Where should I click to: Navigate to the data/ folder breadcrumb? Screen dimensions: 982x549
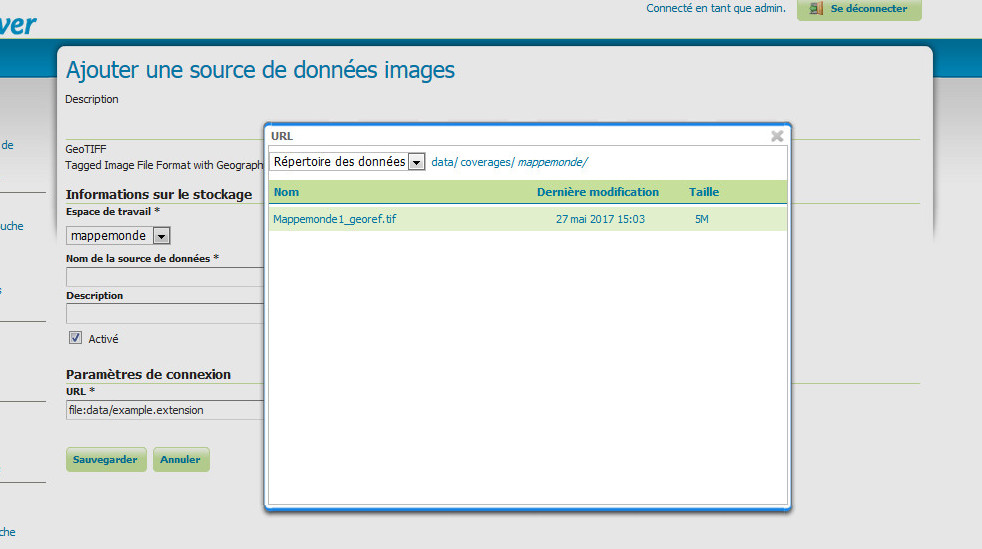(x=444, y=162)
